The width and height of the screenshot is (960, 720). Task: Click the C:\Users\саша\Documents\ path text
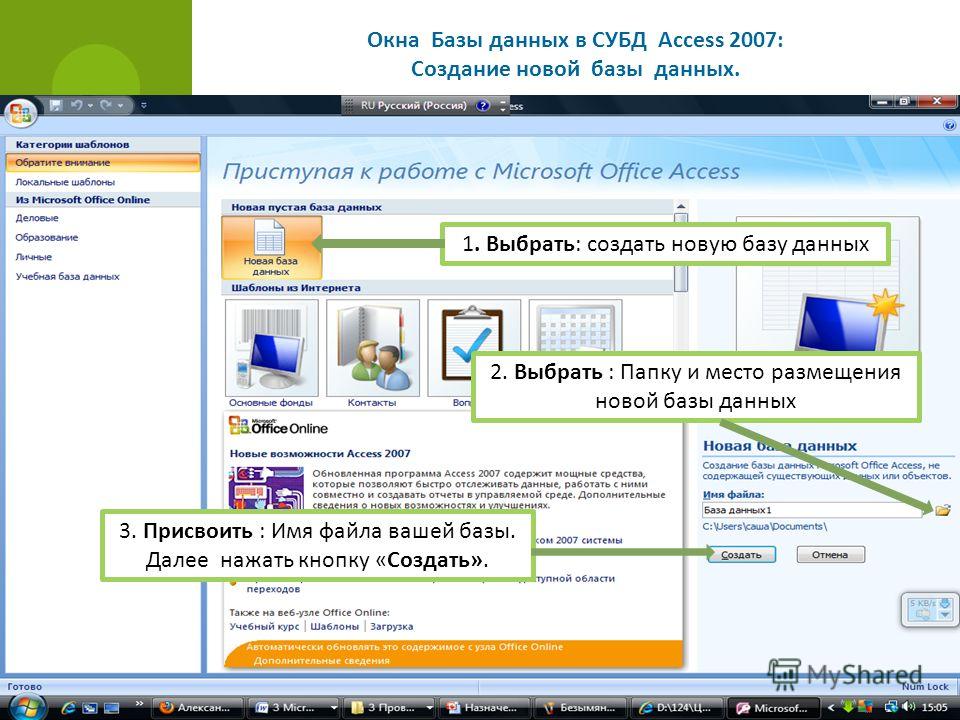pyautogui.click(x=765, y=527)
